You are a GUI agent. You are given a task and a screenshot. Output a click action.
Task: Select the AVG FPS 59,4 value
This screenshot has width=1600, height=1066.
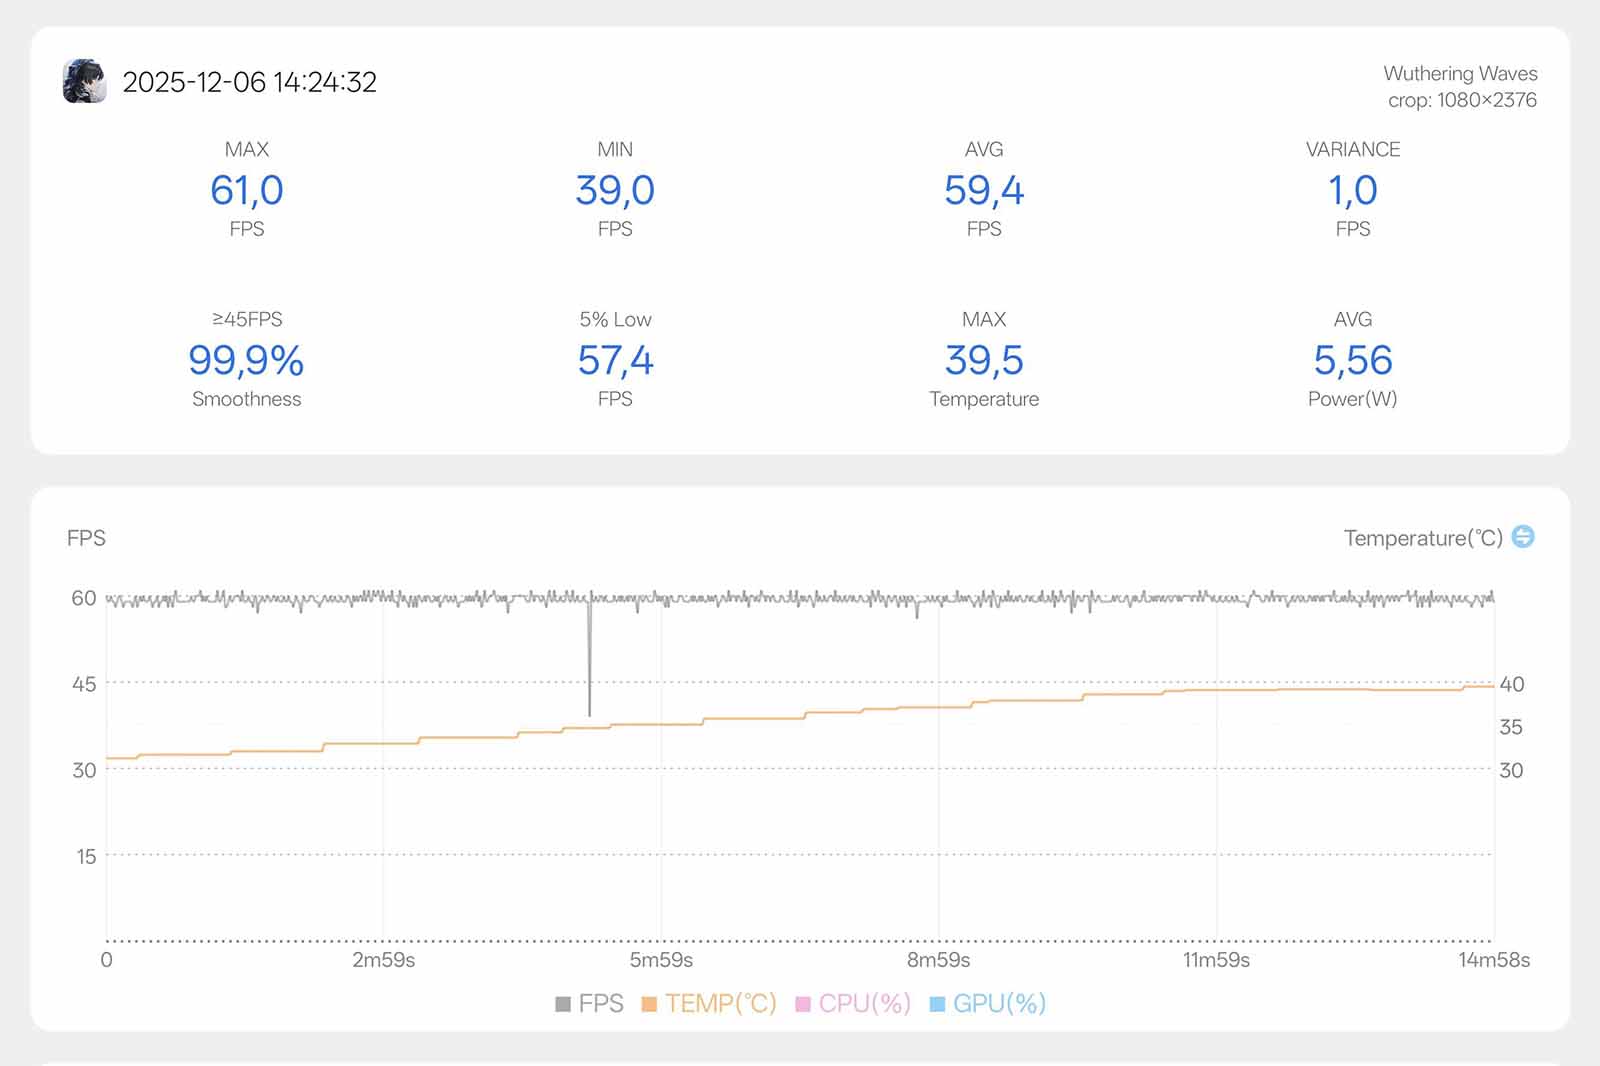[983, 190]
